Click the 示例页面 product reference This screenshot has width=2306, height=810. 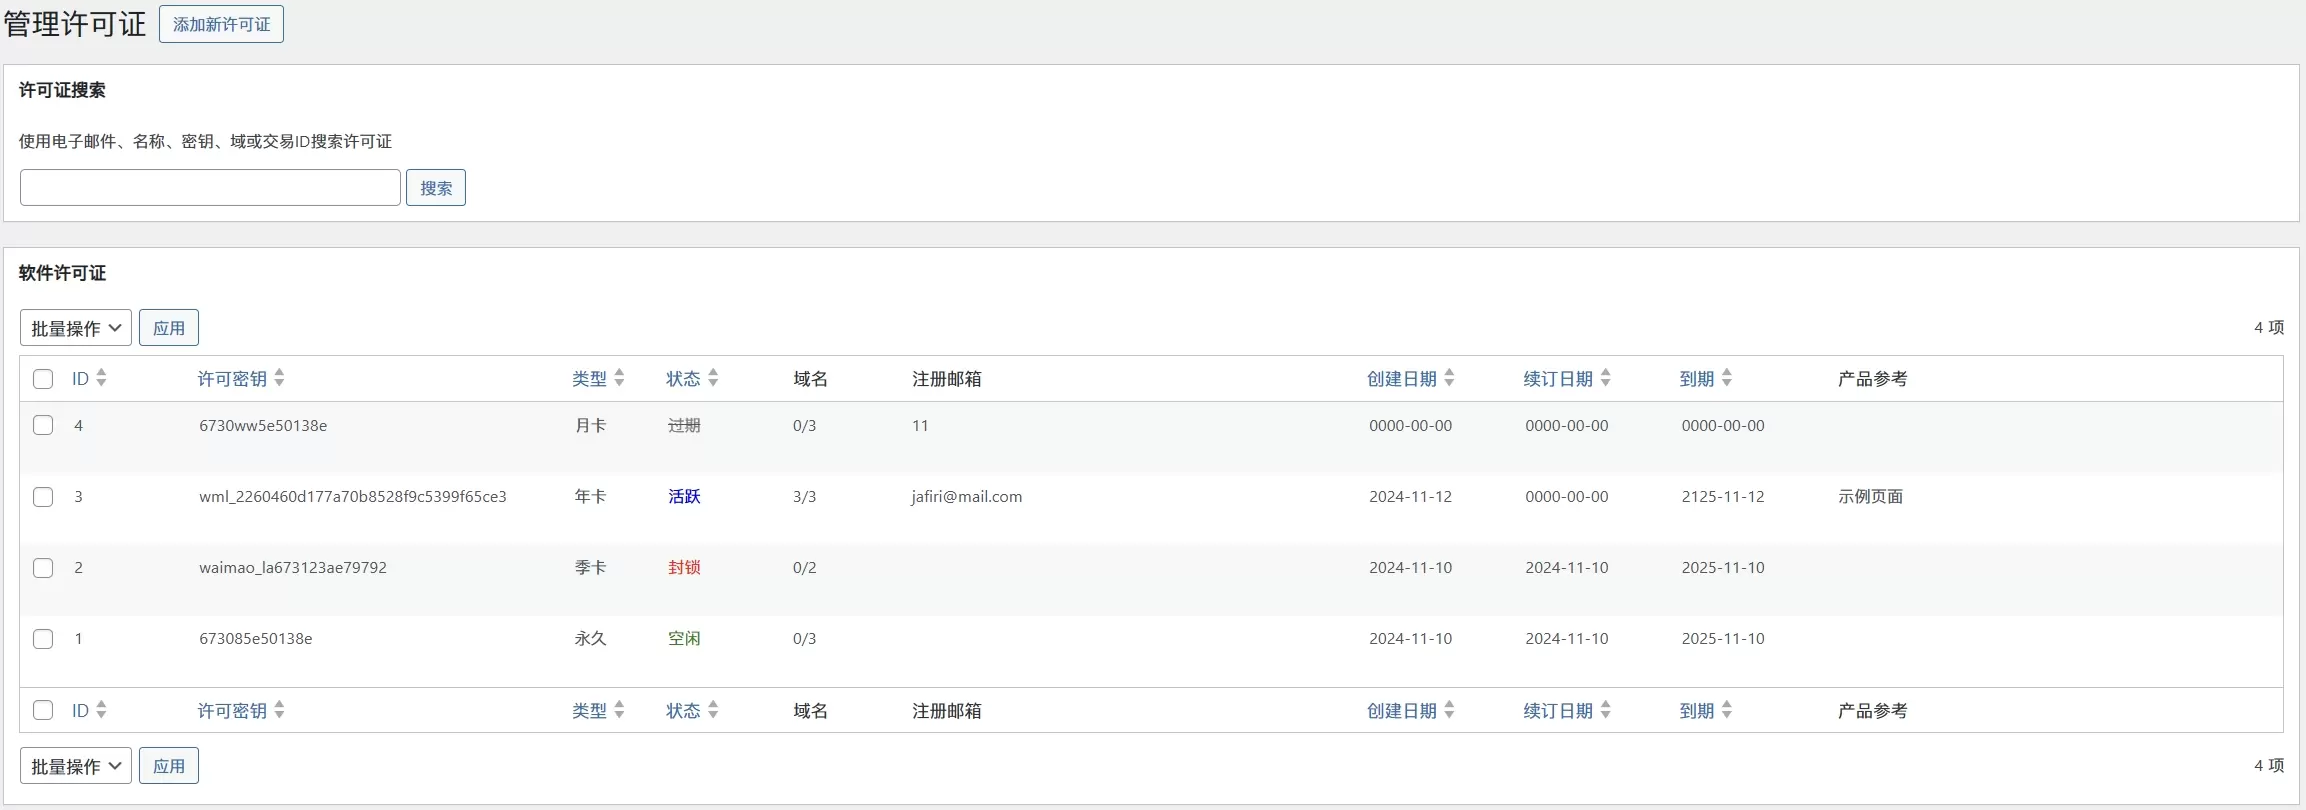[1870, 497]
